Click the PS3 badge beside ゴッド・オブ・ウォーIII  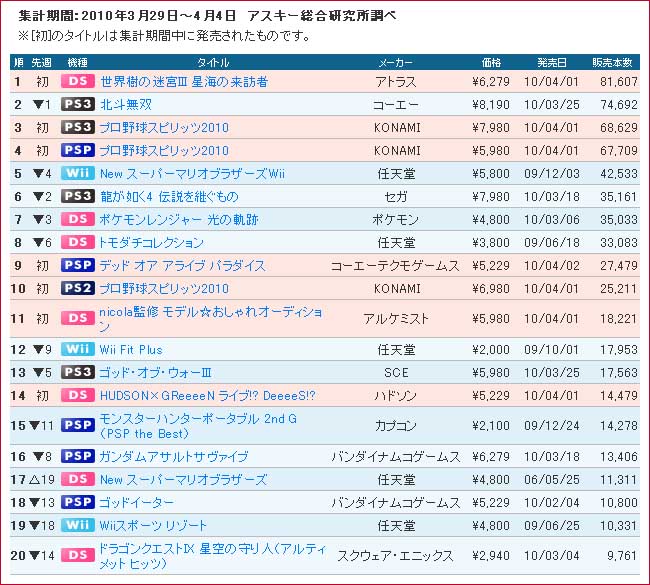(78, 372)
